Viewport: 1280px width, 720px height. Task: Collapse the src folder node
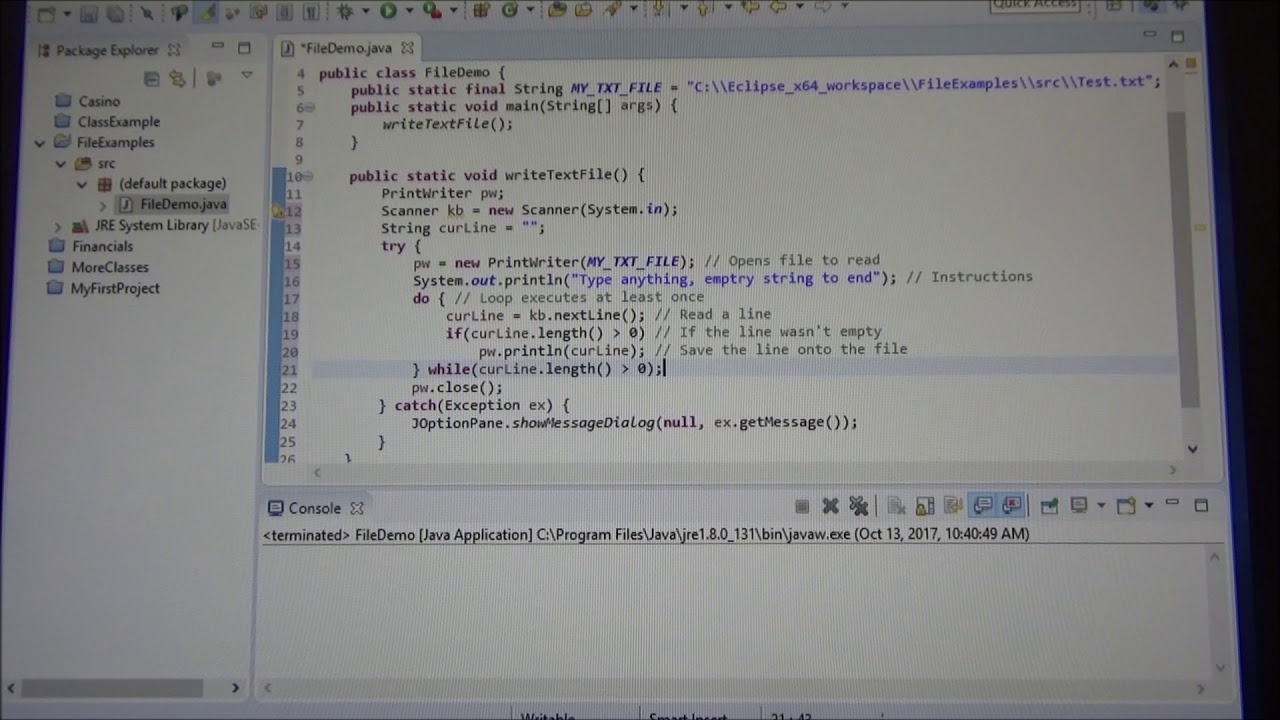pyautogui.click(x=61, y=164)
